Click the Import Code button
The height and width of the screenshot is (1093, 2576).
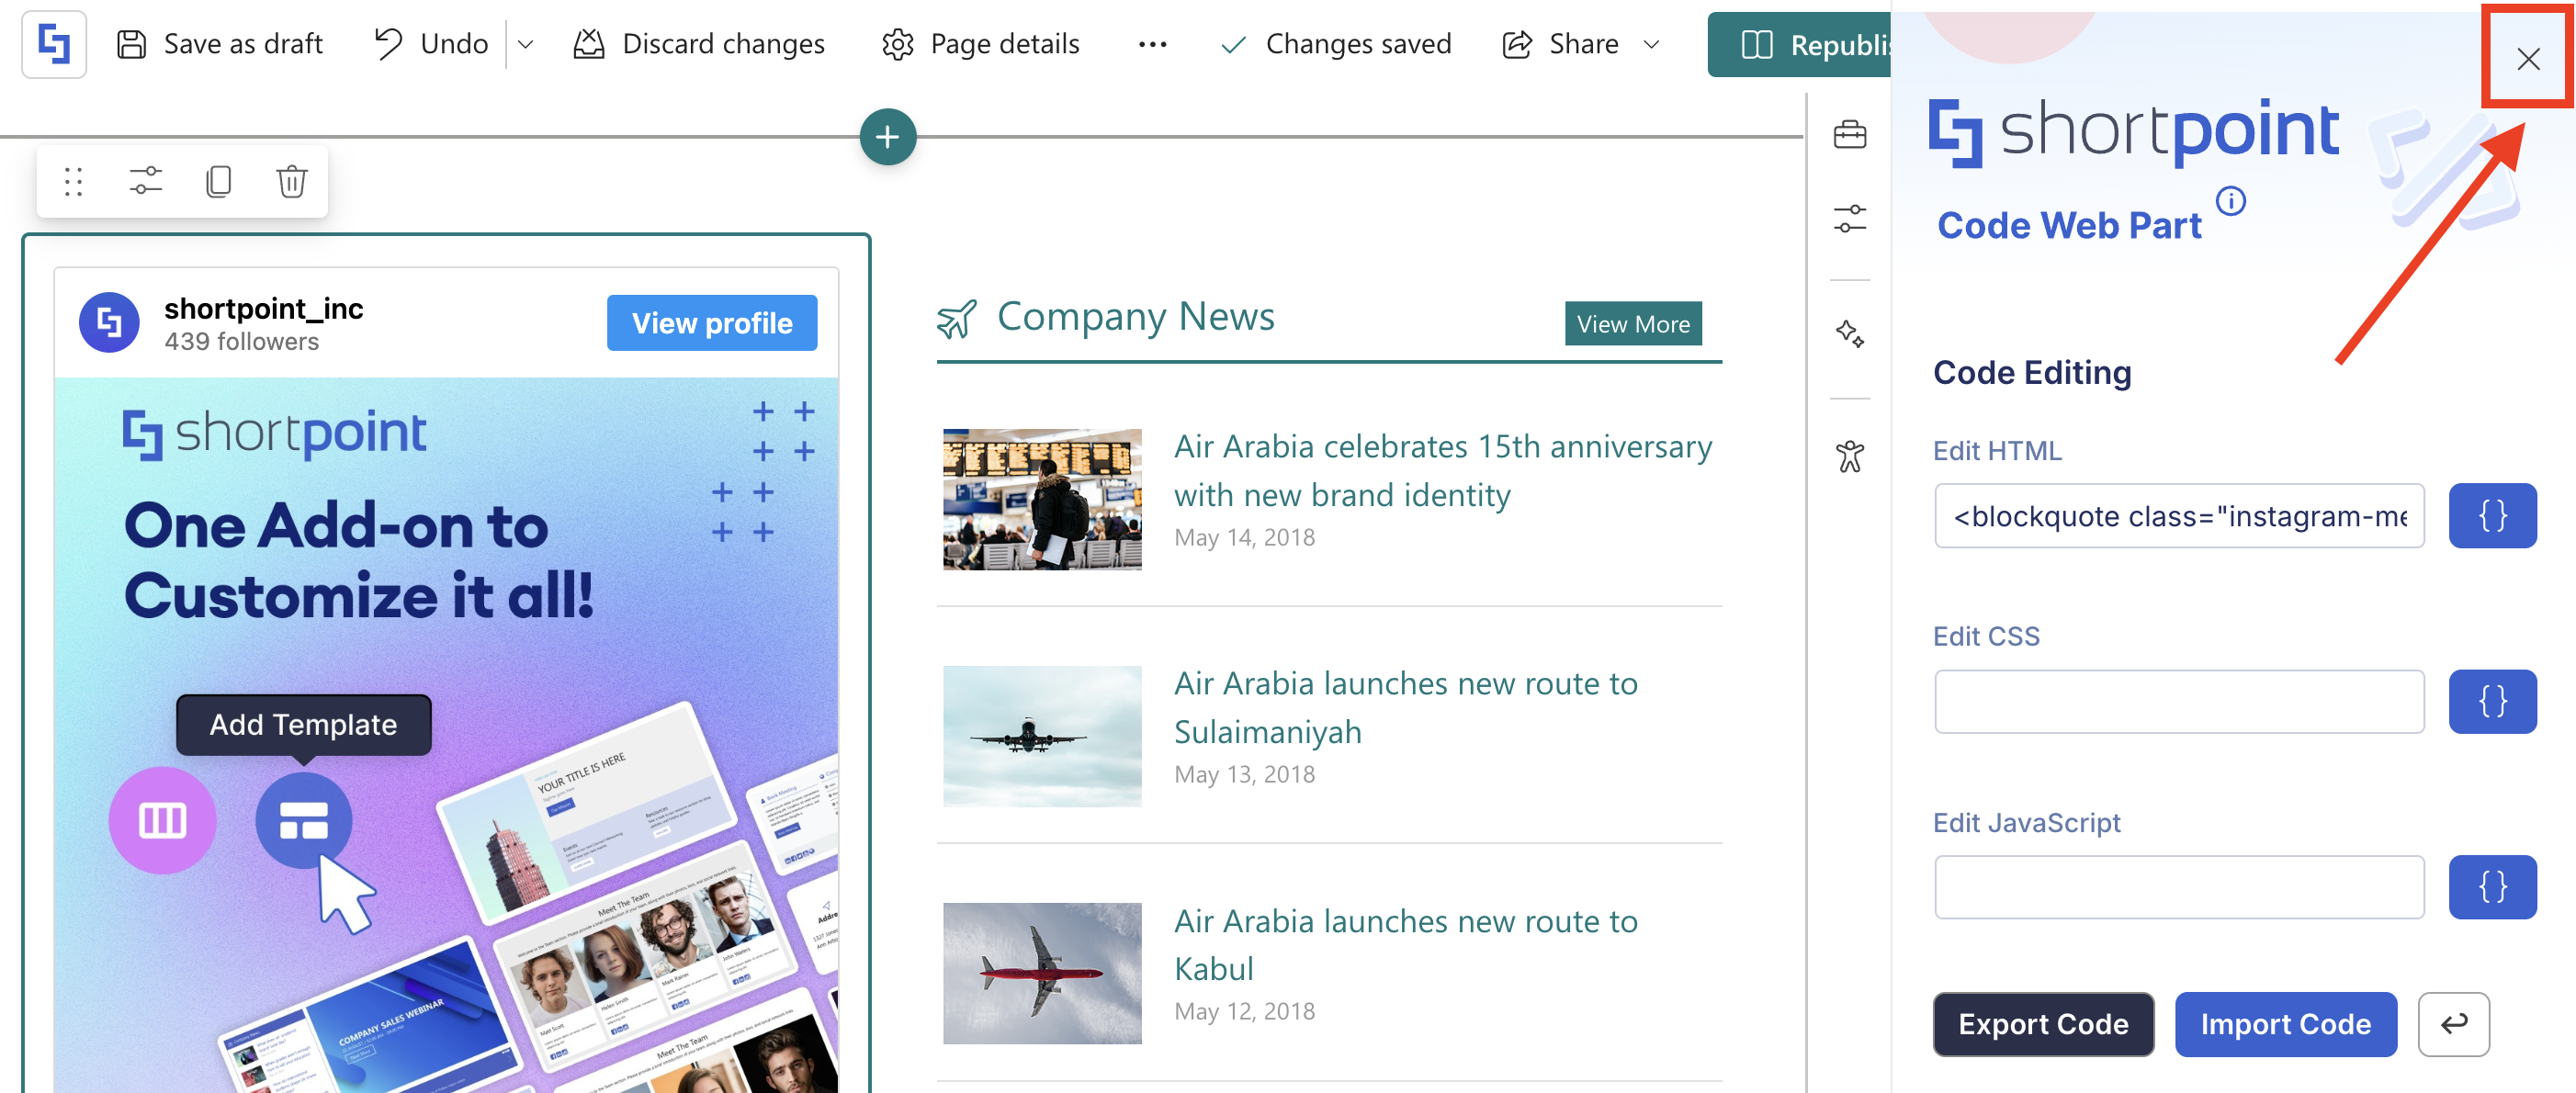[2285, 1024]
